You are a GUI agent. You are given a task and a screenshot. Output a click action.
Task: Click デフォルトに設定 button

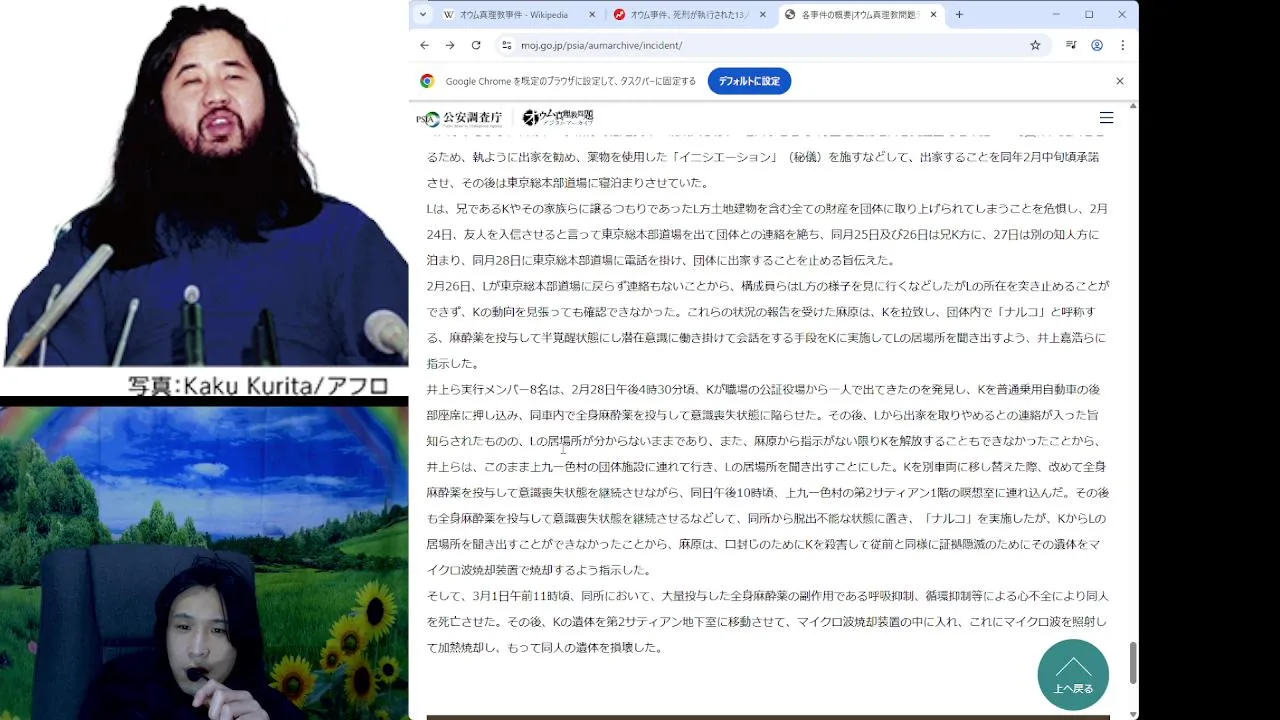point(749,81)
